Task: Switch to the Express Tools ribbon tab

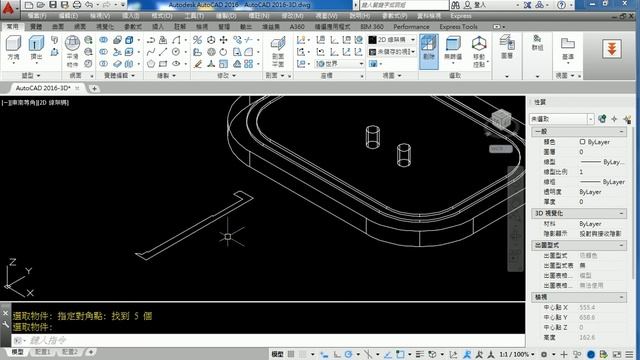Action: (458, 27)
